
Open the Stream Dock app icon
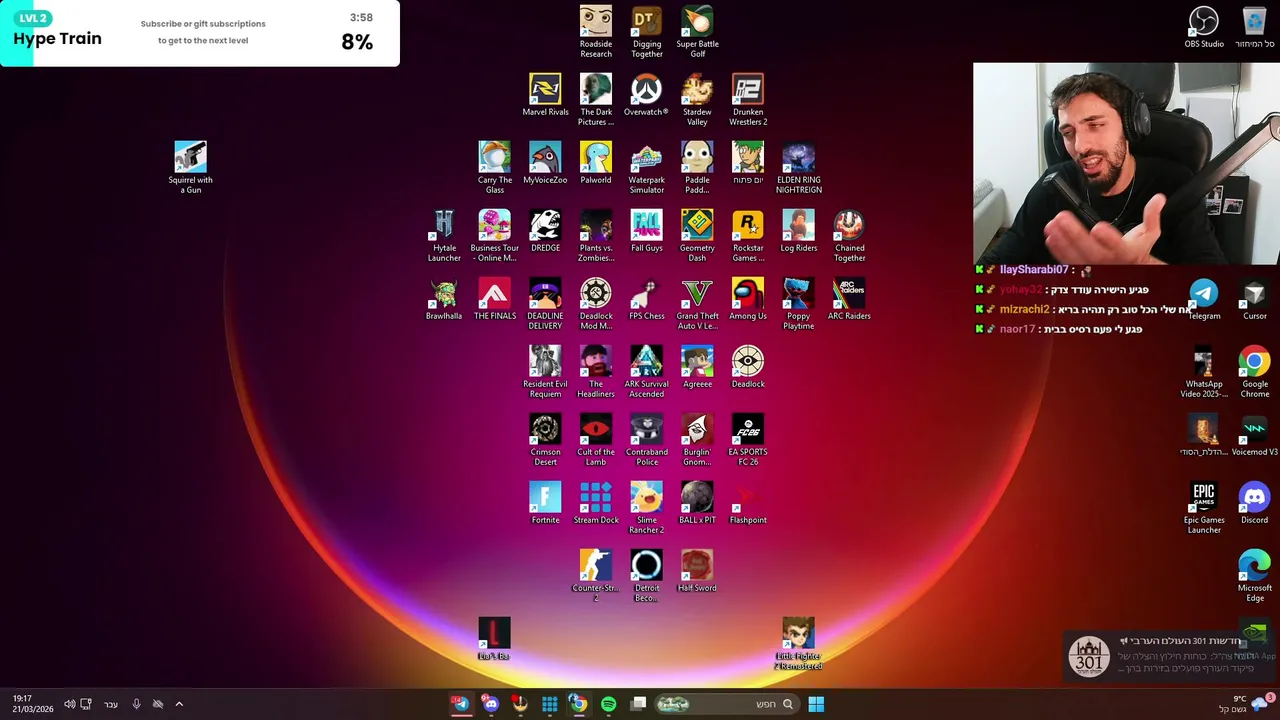pos(596,502)
